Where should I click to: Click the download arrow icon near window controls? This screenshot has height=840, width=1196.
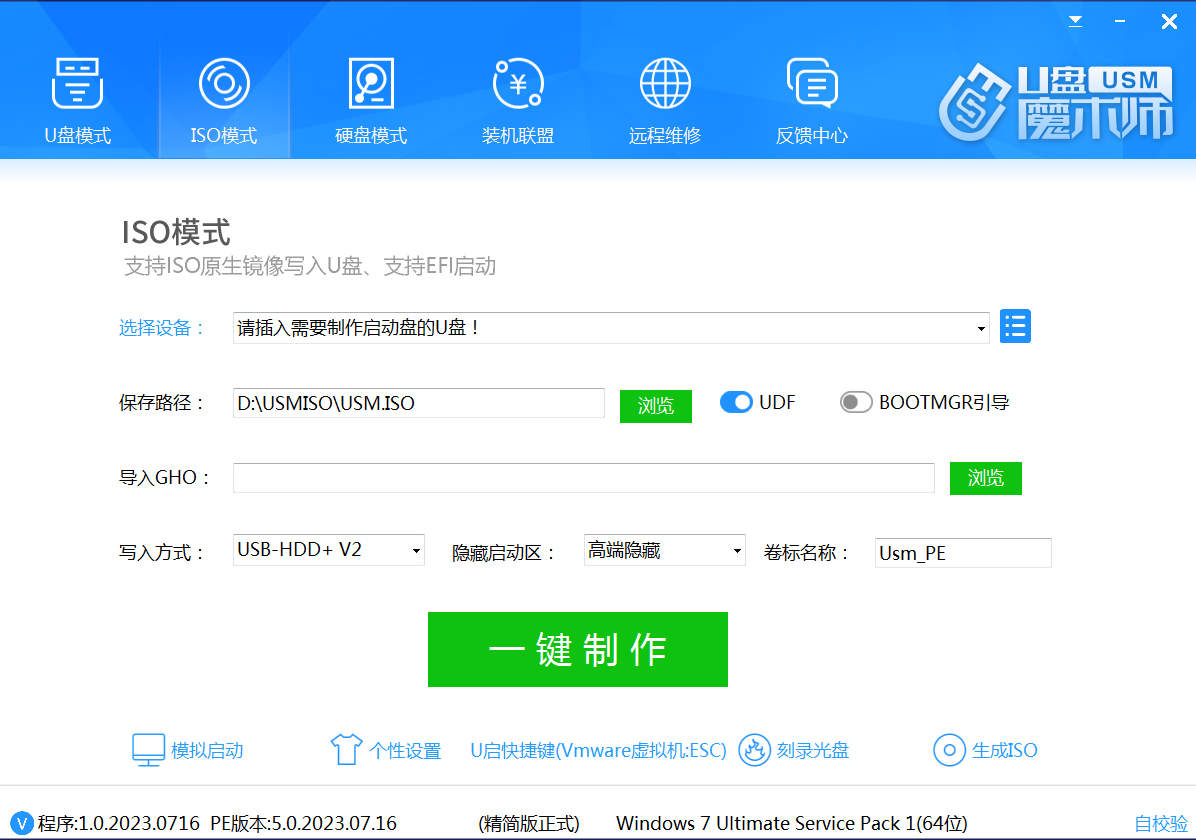pyautogui.click(x=1075, y=20)
